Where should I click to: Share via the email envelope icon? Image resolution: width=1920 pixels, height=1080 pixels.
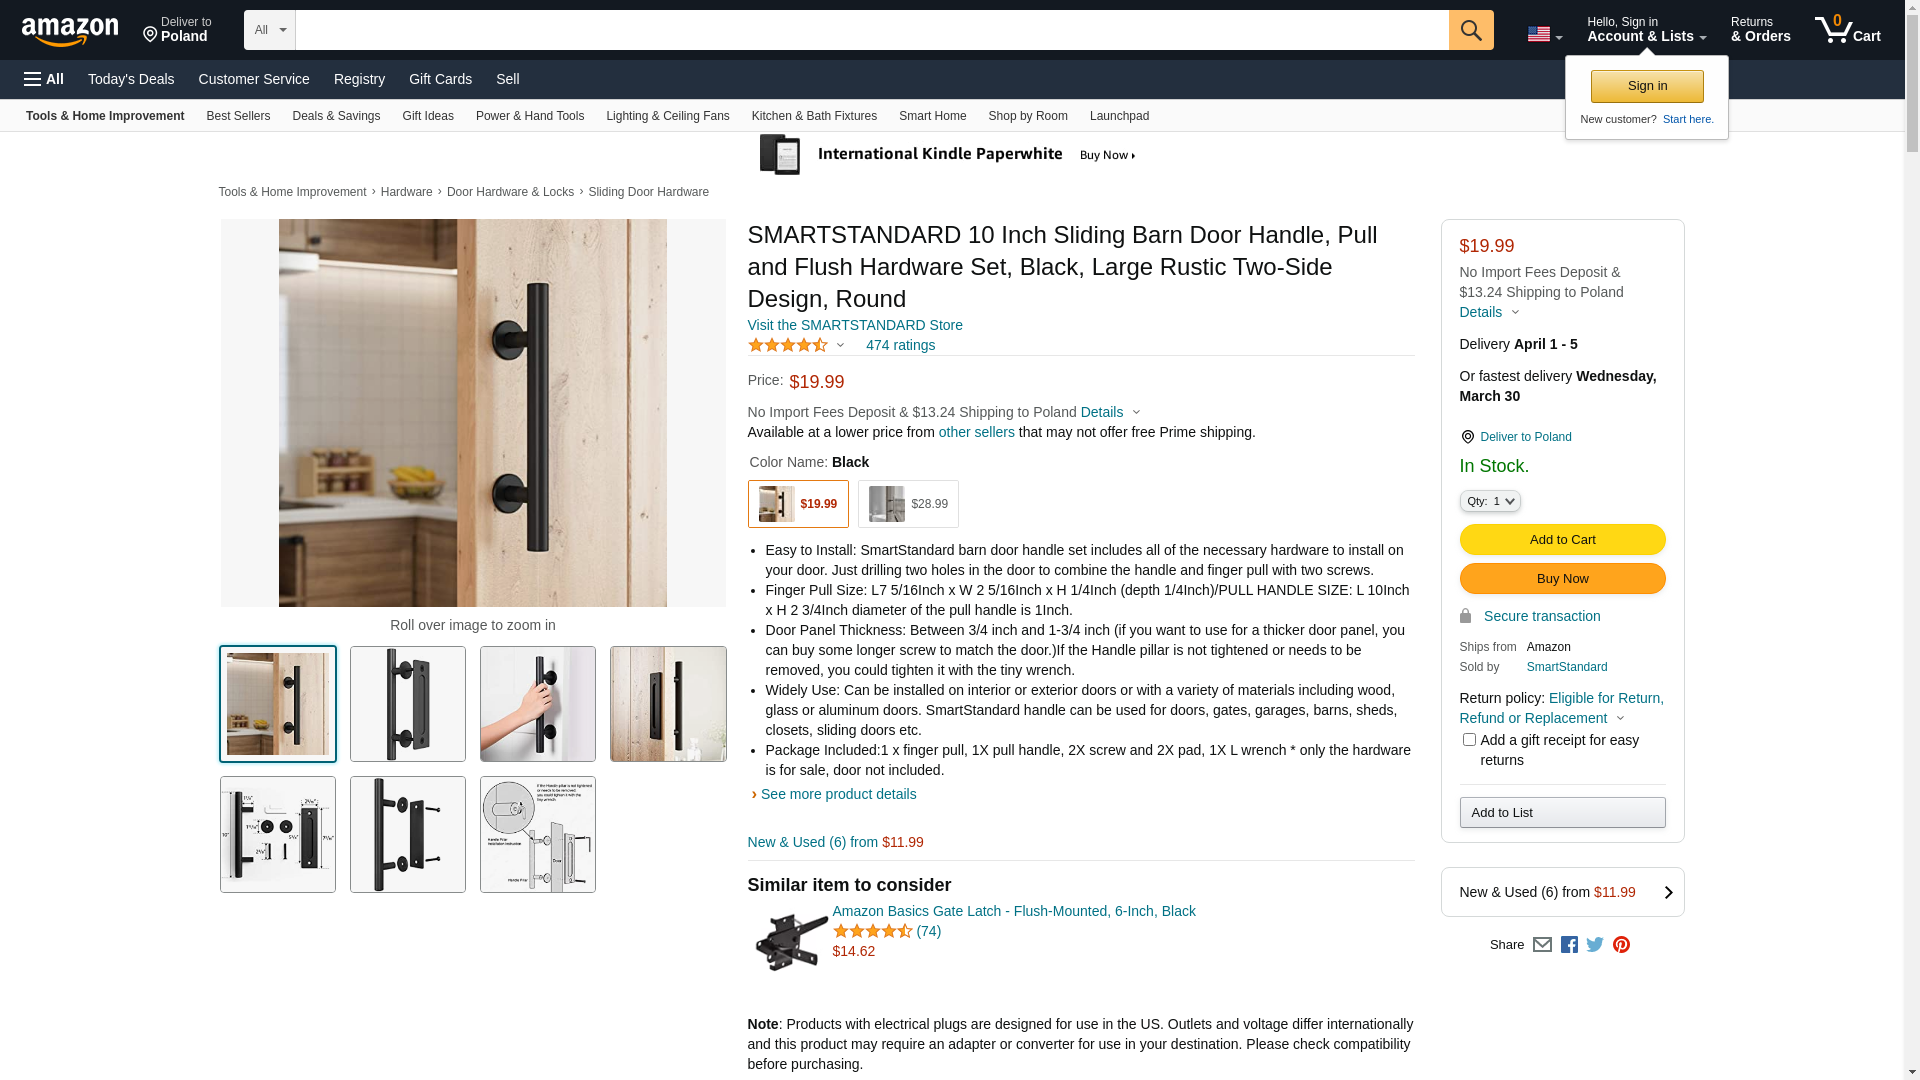pyautogui.click(x=1541, y=945)
